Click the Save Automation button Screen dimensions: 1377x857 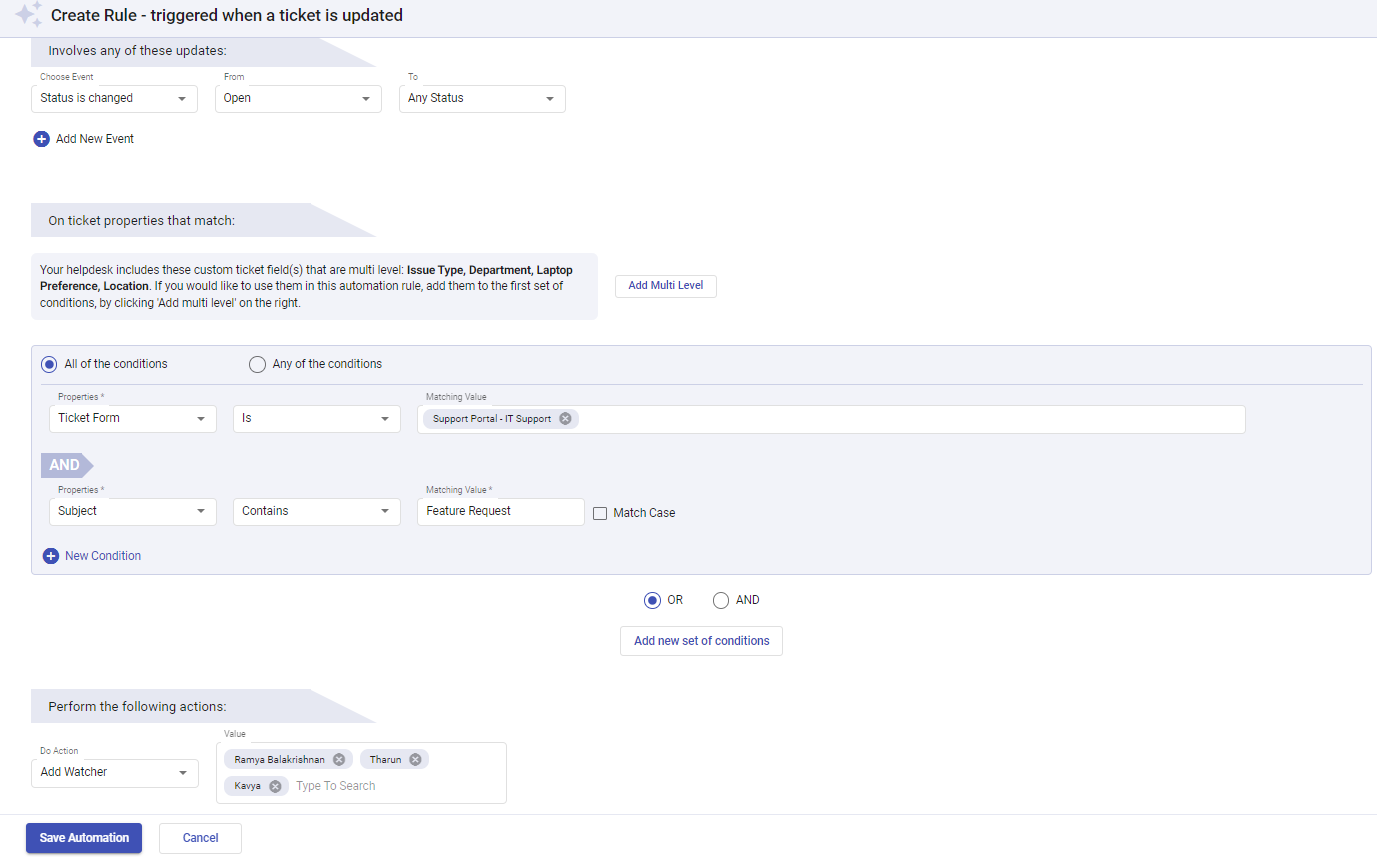coord(83,837)
